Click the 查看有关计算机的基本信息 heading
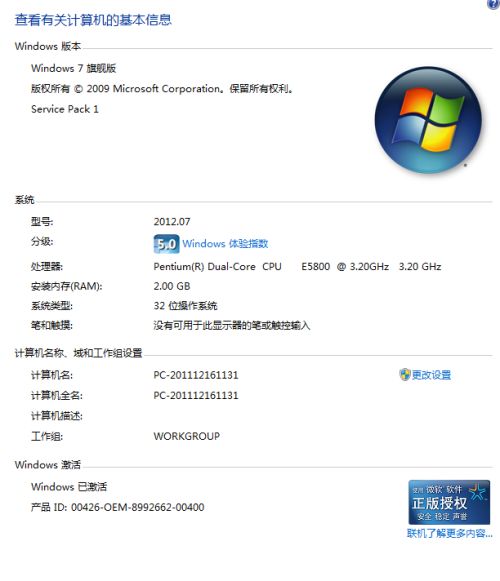This screenshot has height=581, width=500. point(93,20)
